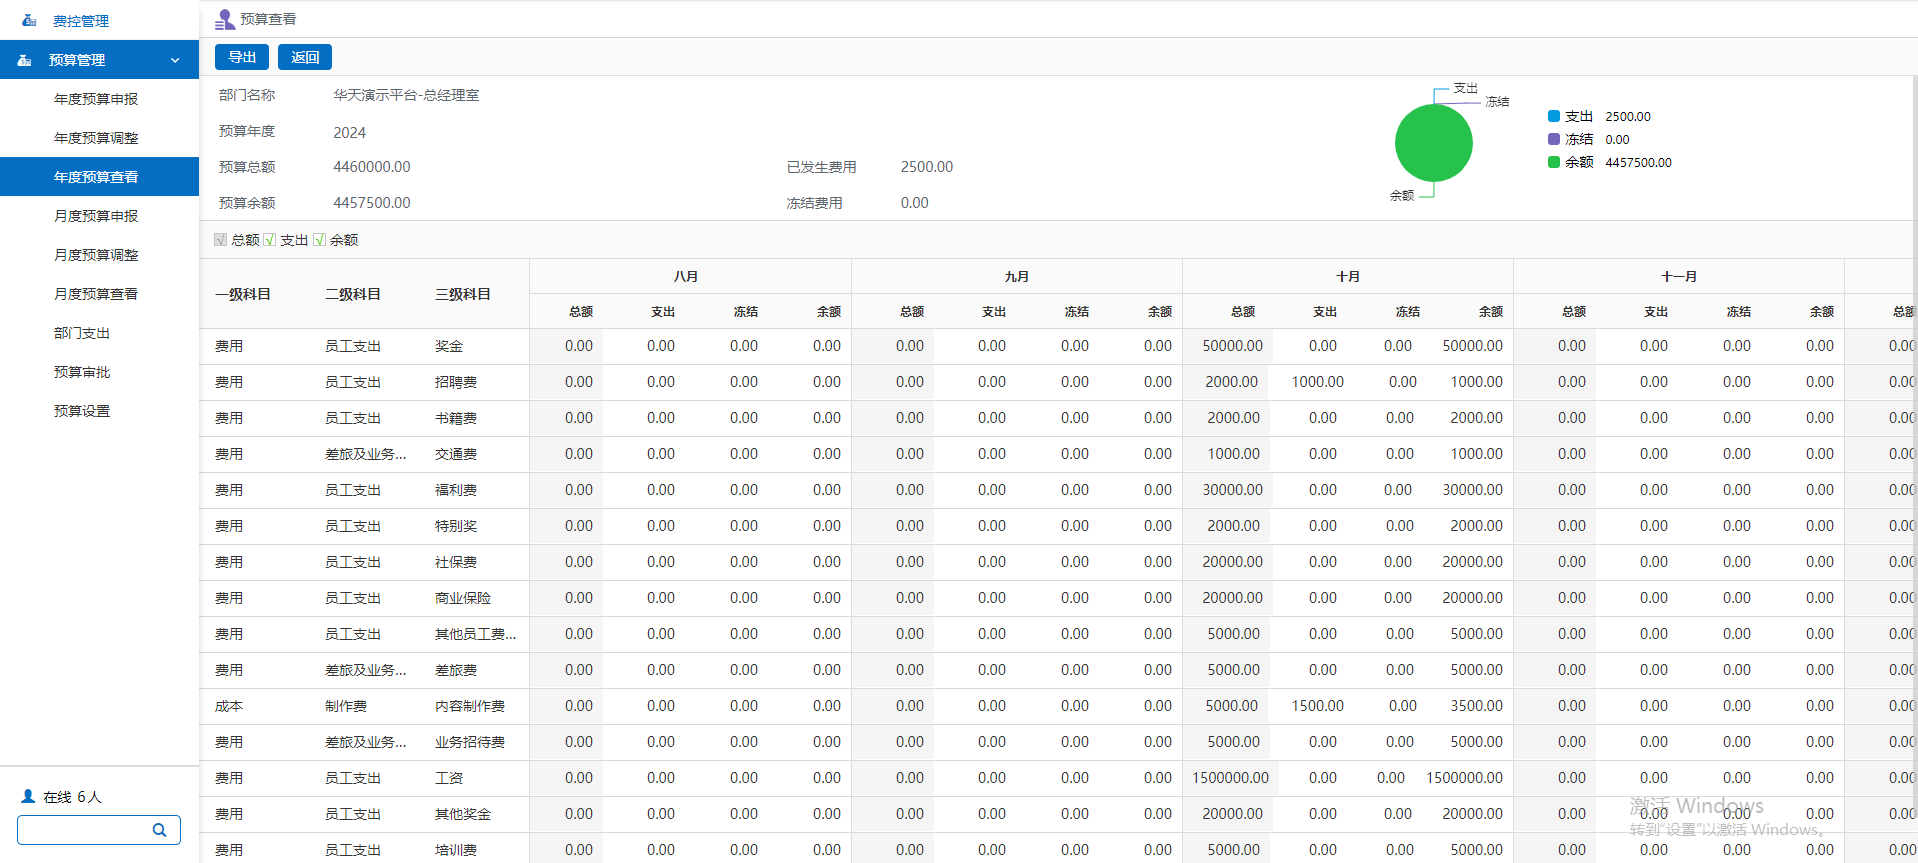Click the green pie chart

pos(1433,143)
